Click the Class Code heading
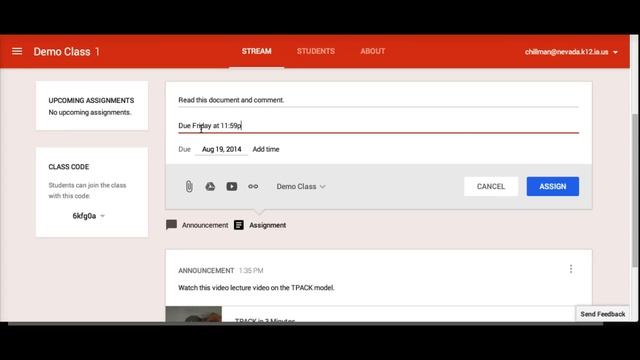The image size is (640, 360). [x=69, y=167]
